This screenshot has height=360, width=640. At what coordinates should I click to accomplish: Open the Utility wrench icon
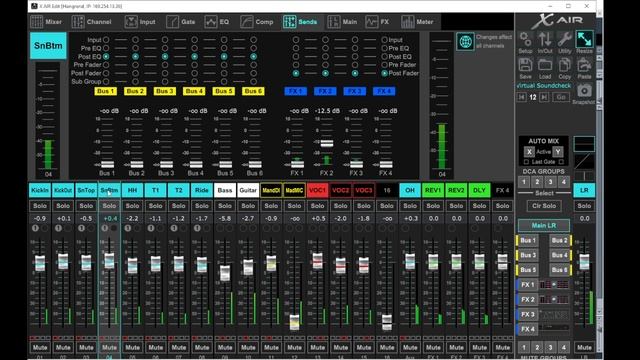564,40
